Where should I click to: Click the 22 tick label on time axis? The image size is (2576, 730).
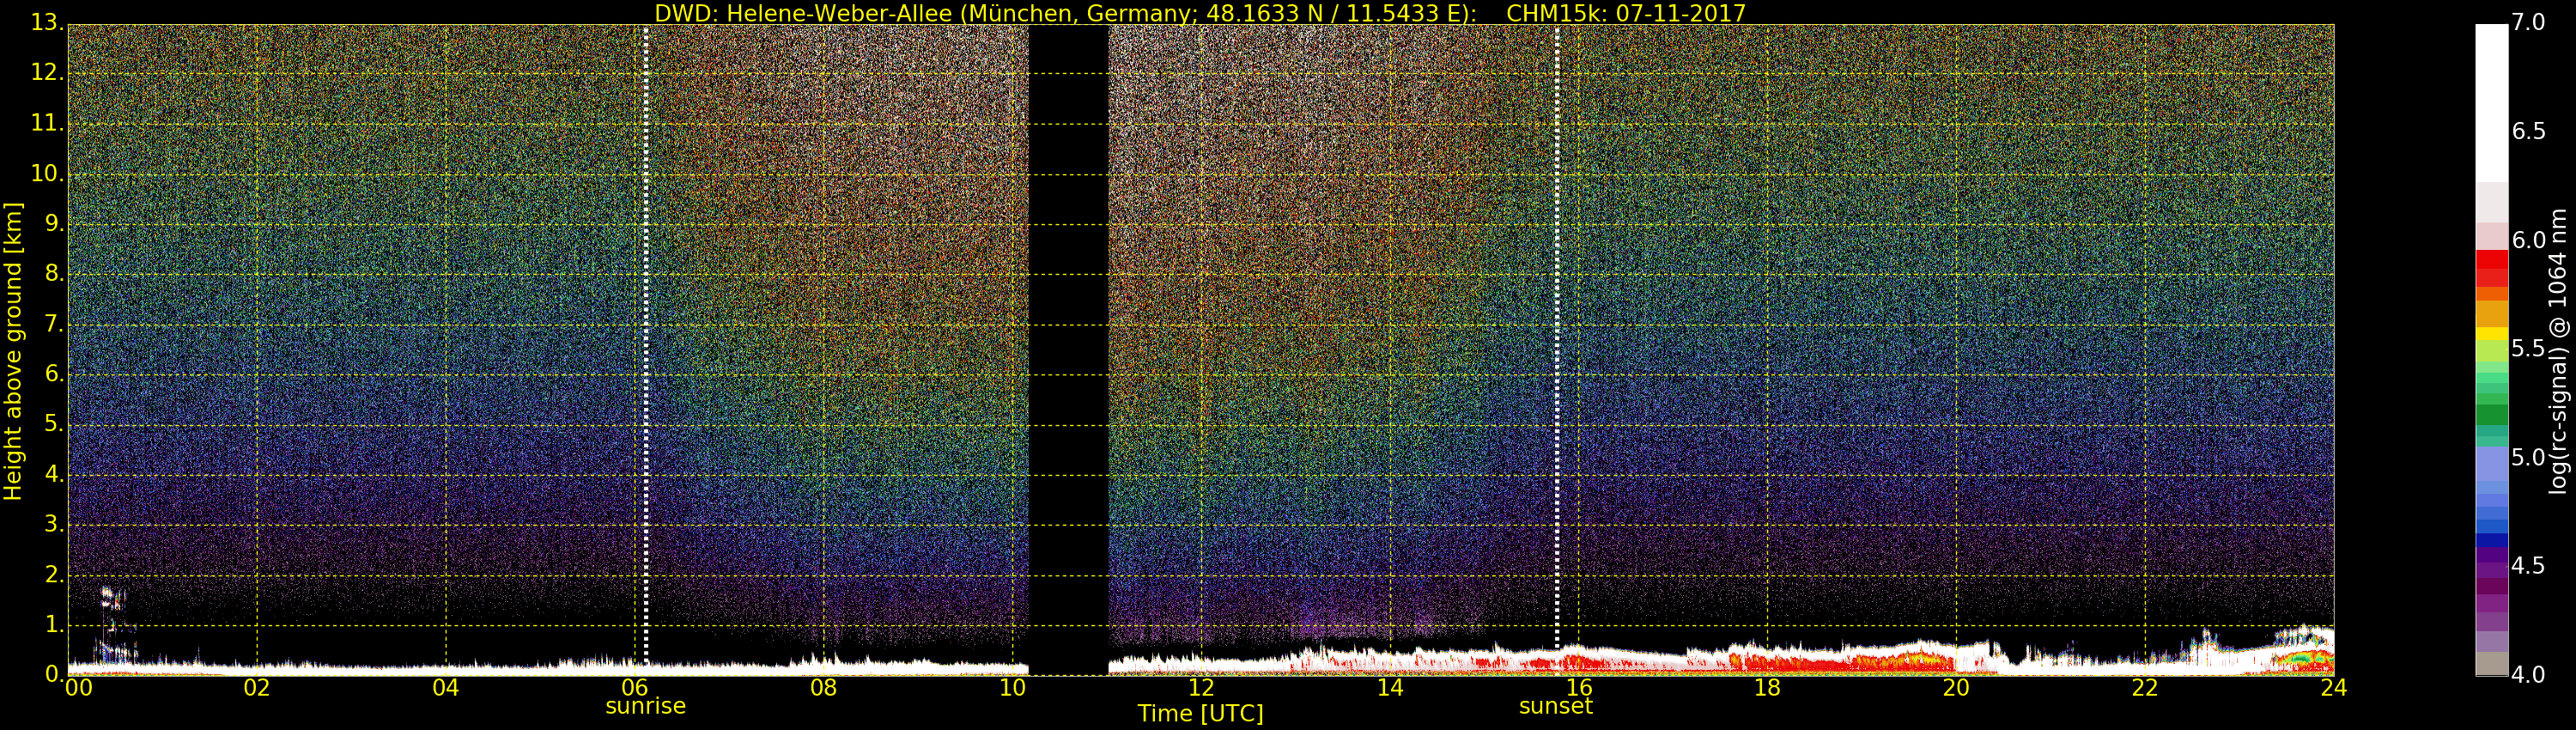click(2145, 688)
